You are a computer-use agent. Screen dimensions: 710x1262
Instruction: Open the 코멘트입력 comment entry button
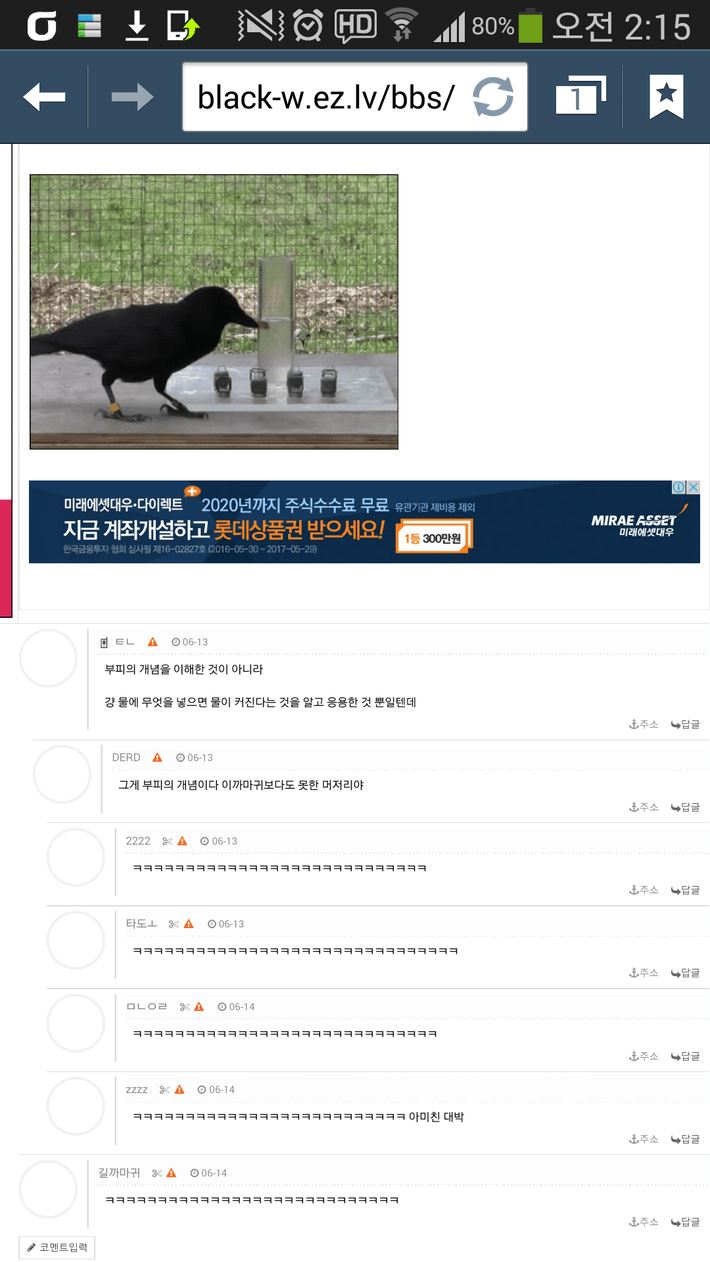click(x=57, y=1247)
